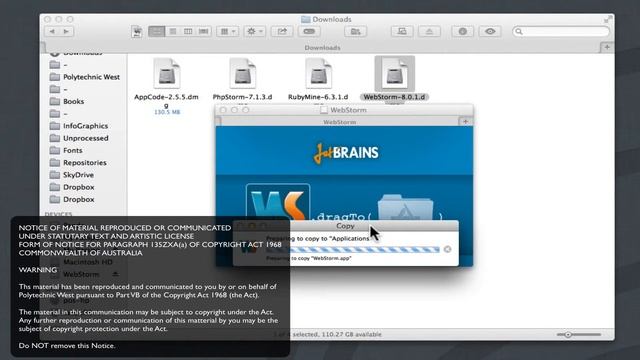Open the Action gear menu

[x=254, y=31]
